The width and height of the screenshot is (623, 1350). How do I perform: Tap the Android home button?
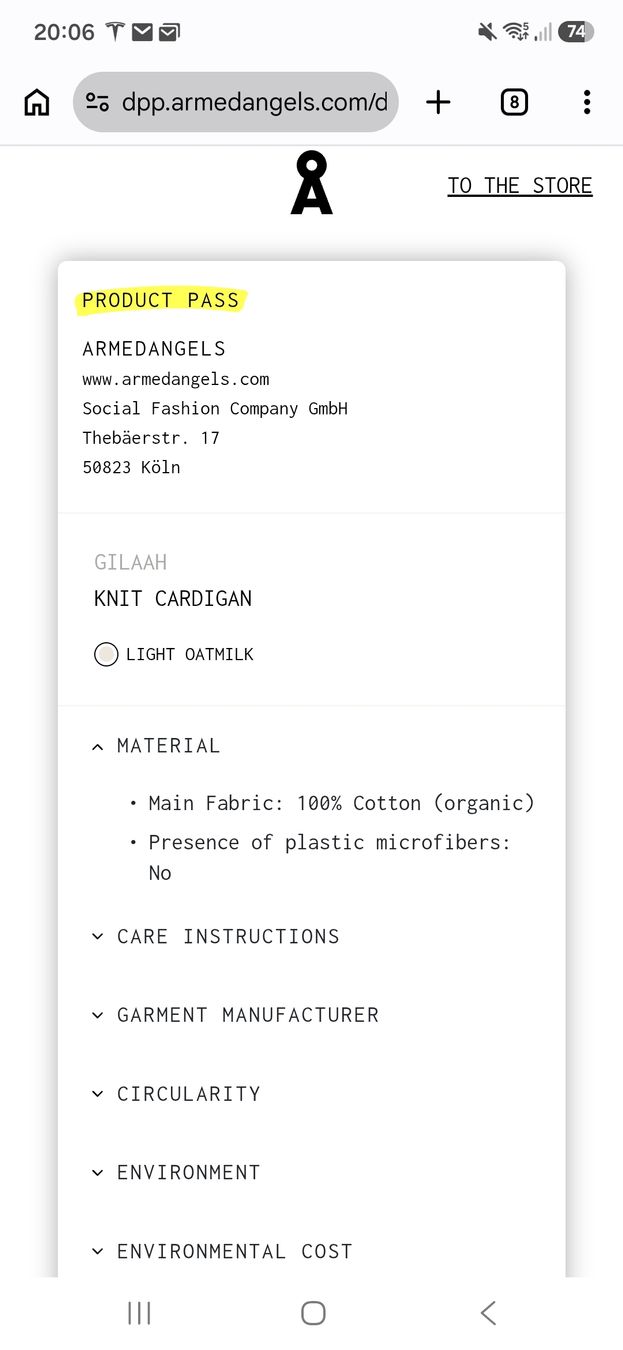(313, 1313)
